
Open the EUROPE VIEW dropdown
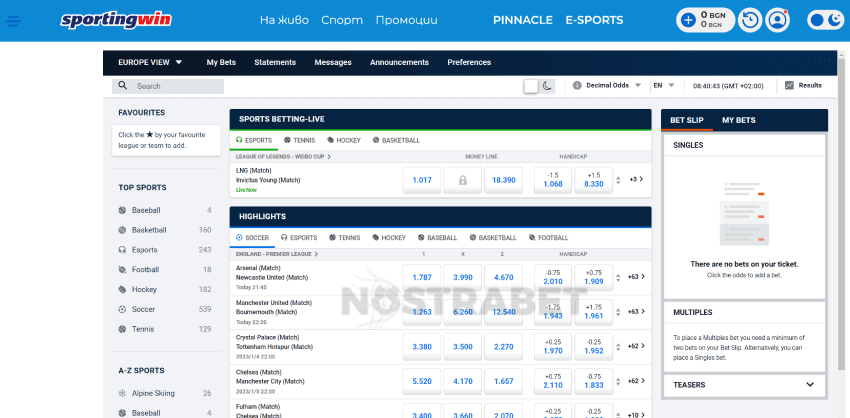pyautogui.click(x=150, y=62)
